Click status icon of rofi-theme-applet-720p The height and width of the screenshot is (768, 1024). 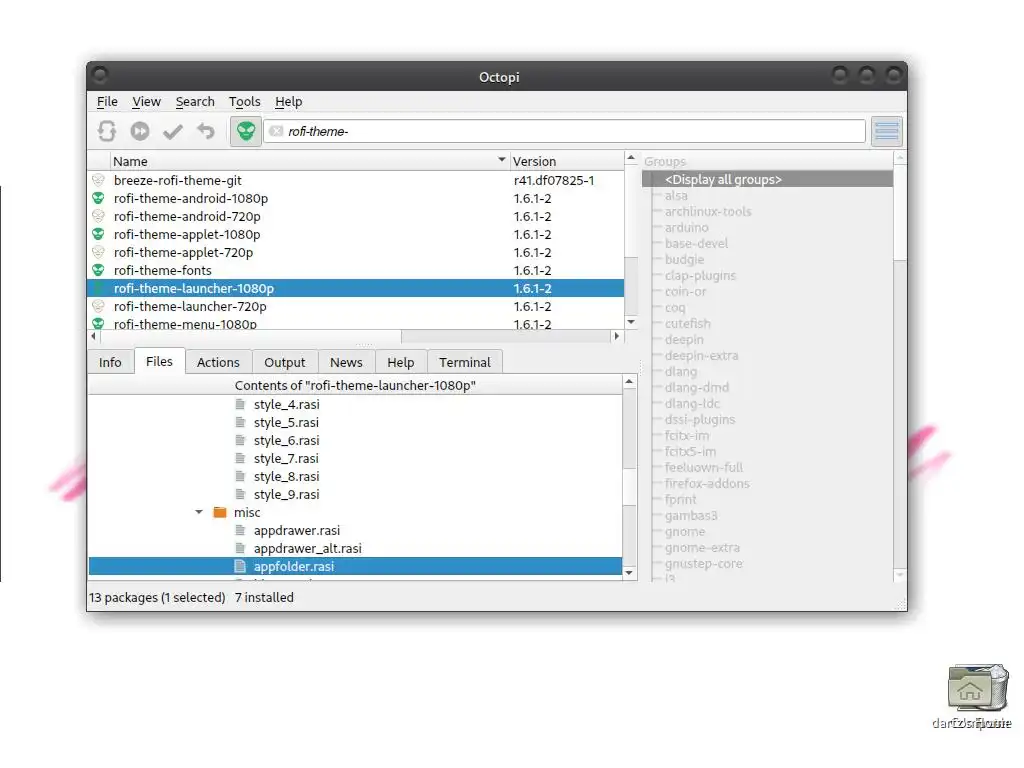point(98,252)
